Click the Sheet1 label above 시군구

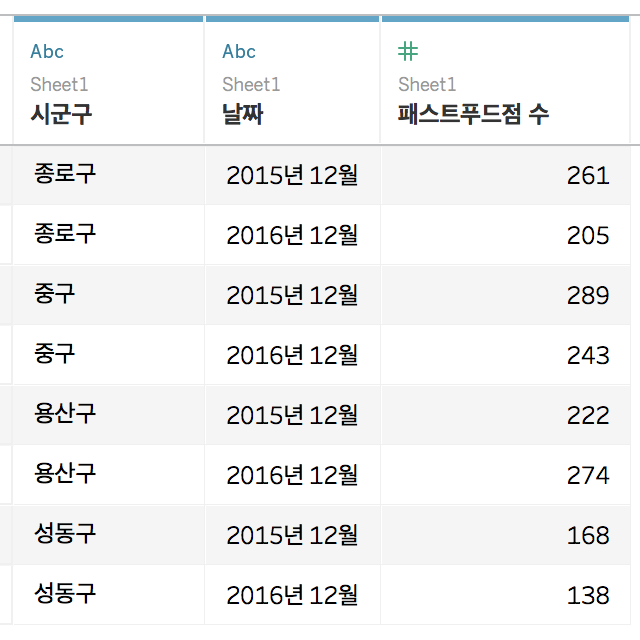[x=59, y=84]
